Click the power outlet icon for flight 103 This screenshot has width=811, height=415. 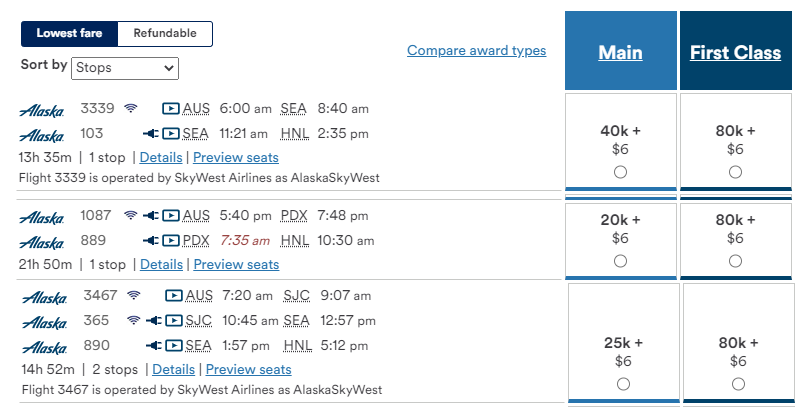pos(151,134)
